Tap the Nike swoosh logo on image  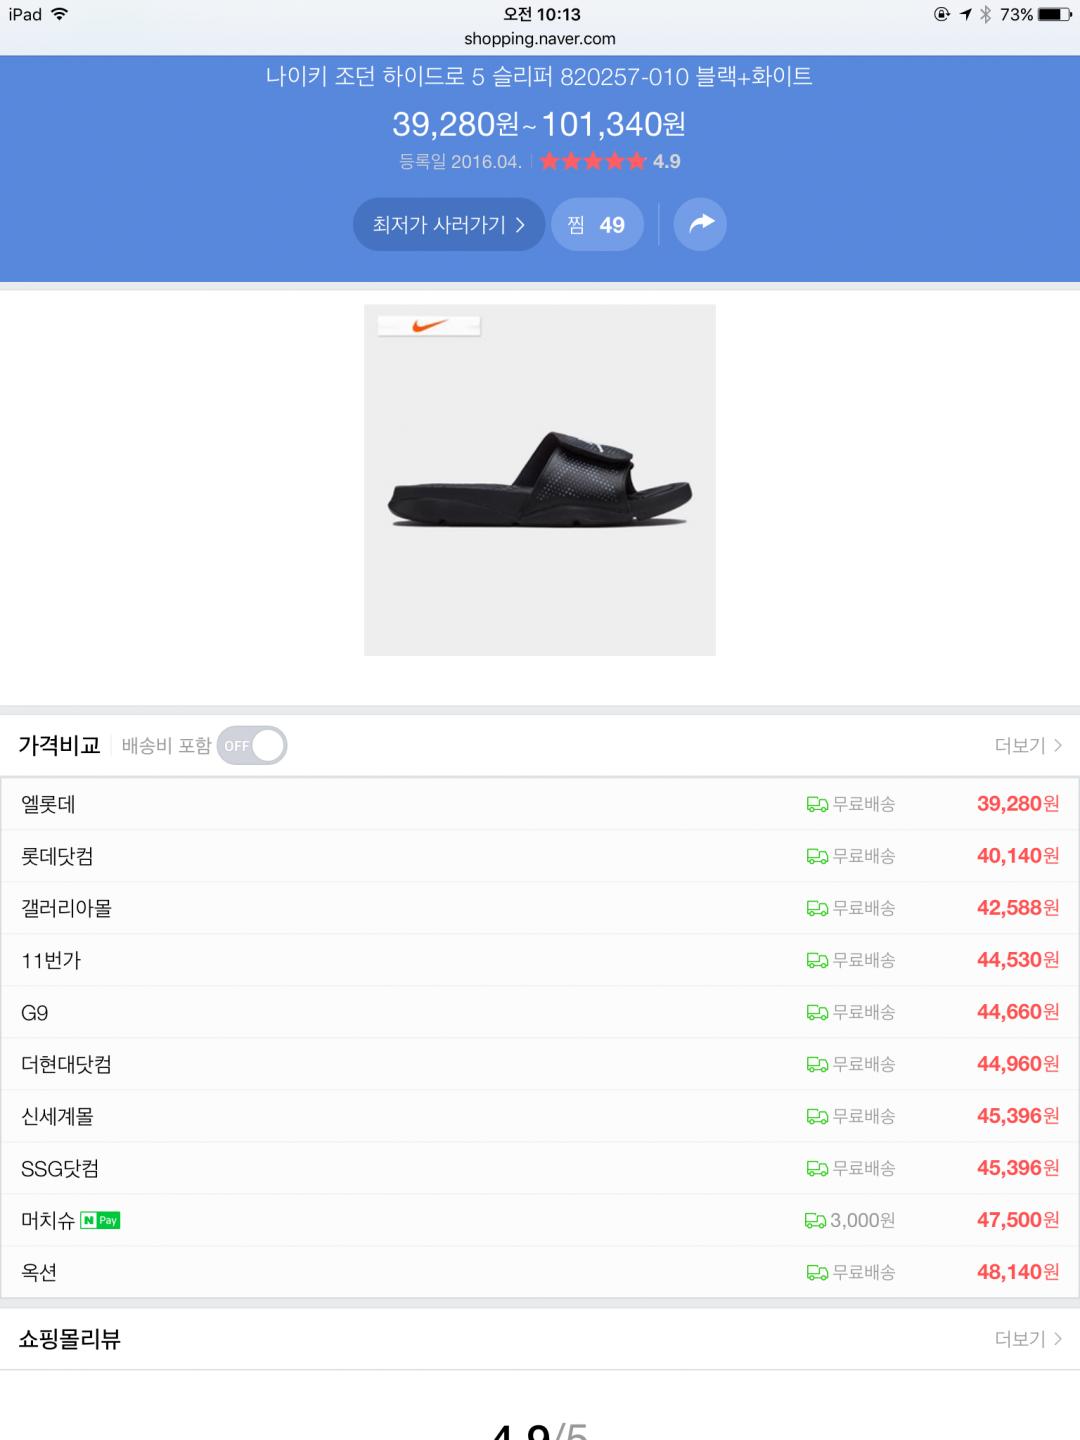click(429, 326)
